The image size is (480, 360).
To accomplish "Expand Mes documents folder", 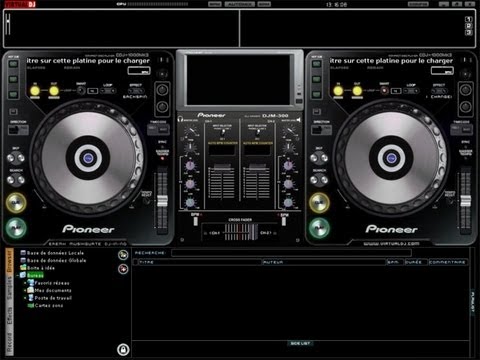I will (x=25, y=290).
